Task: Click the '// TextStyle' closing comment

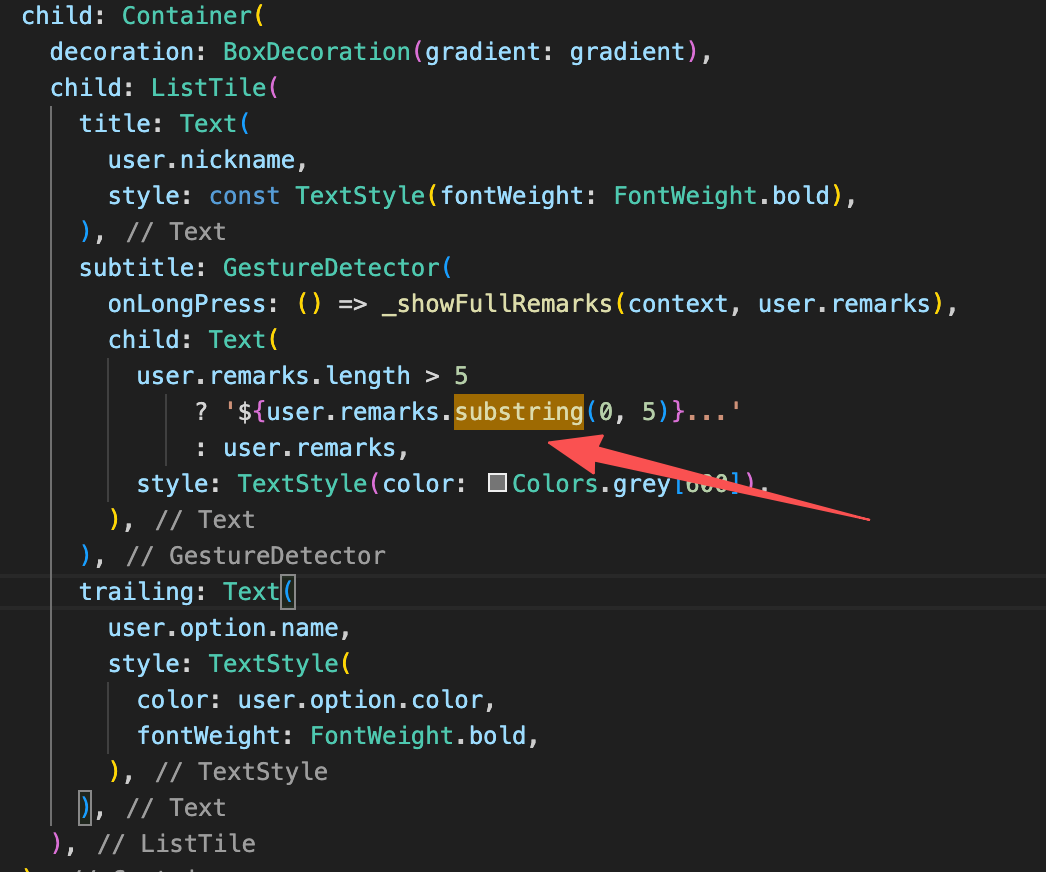Action: (x=241, y=773)
